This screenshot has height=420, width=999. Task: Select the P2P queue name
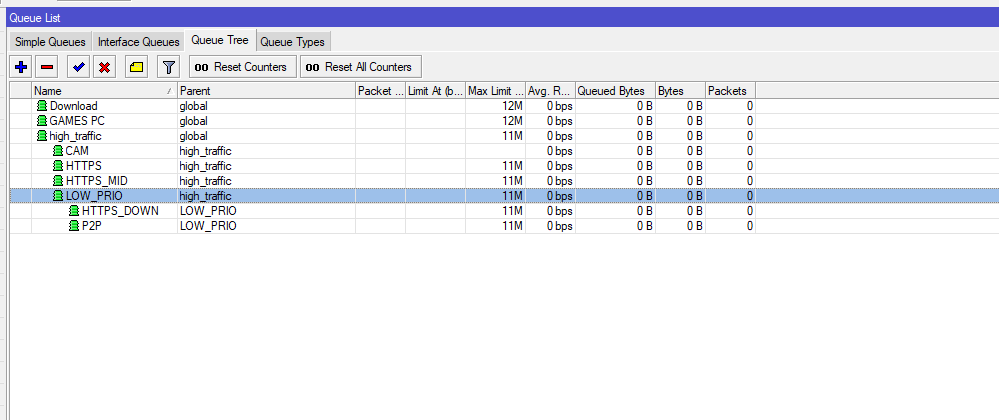(93, 226)
